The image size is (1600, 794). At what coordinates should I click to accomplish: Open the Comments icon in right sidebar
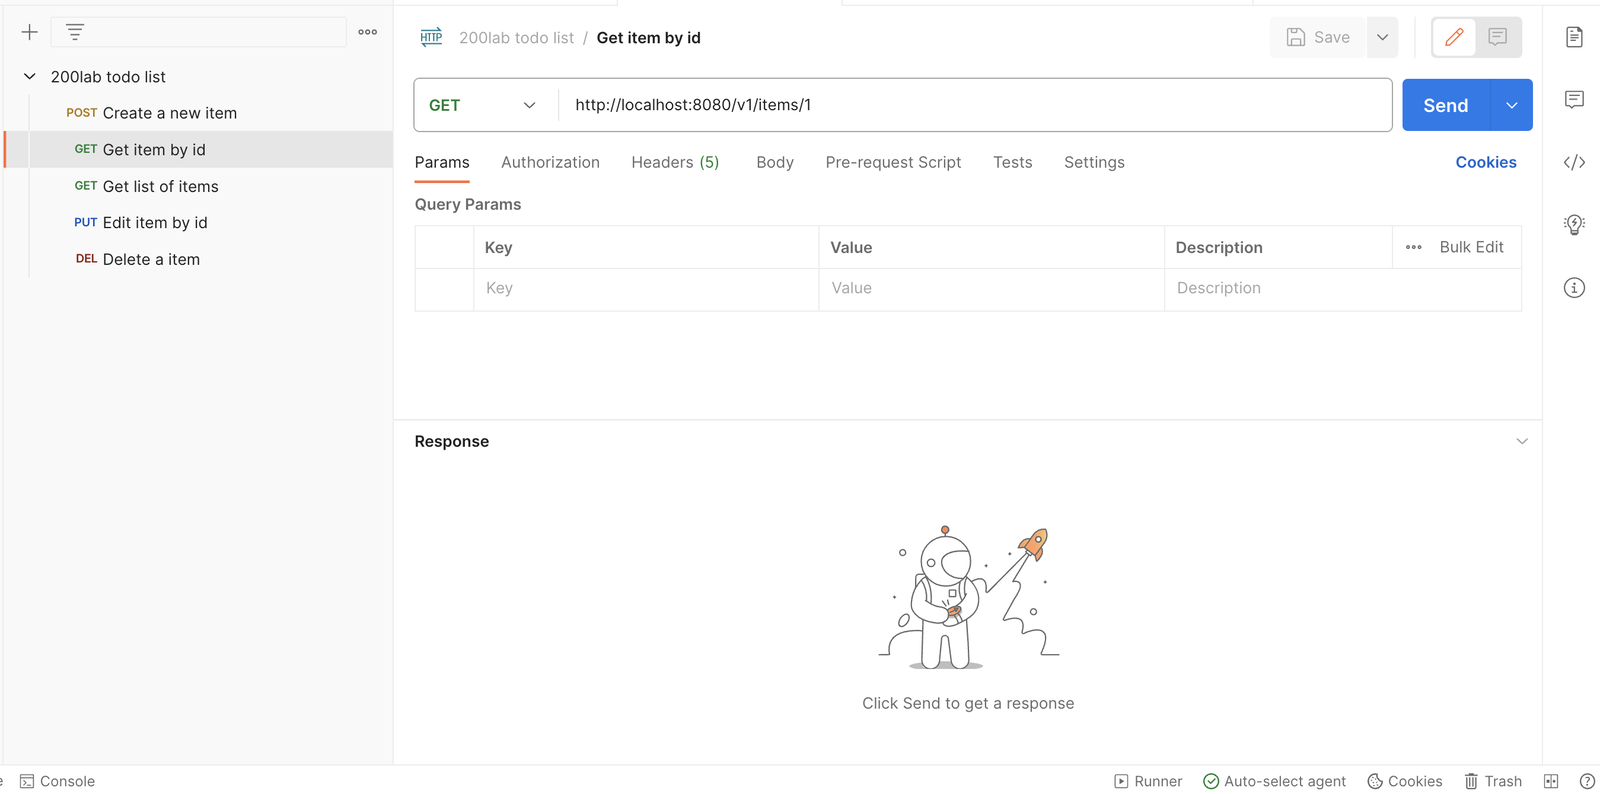coord(1574,99)
